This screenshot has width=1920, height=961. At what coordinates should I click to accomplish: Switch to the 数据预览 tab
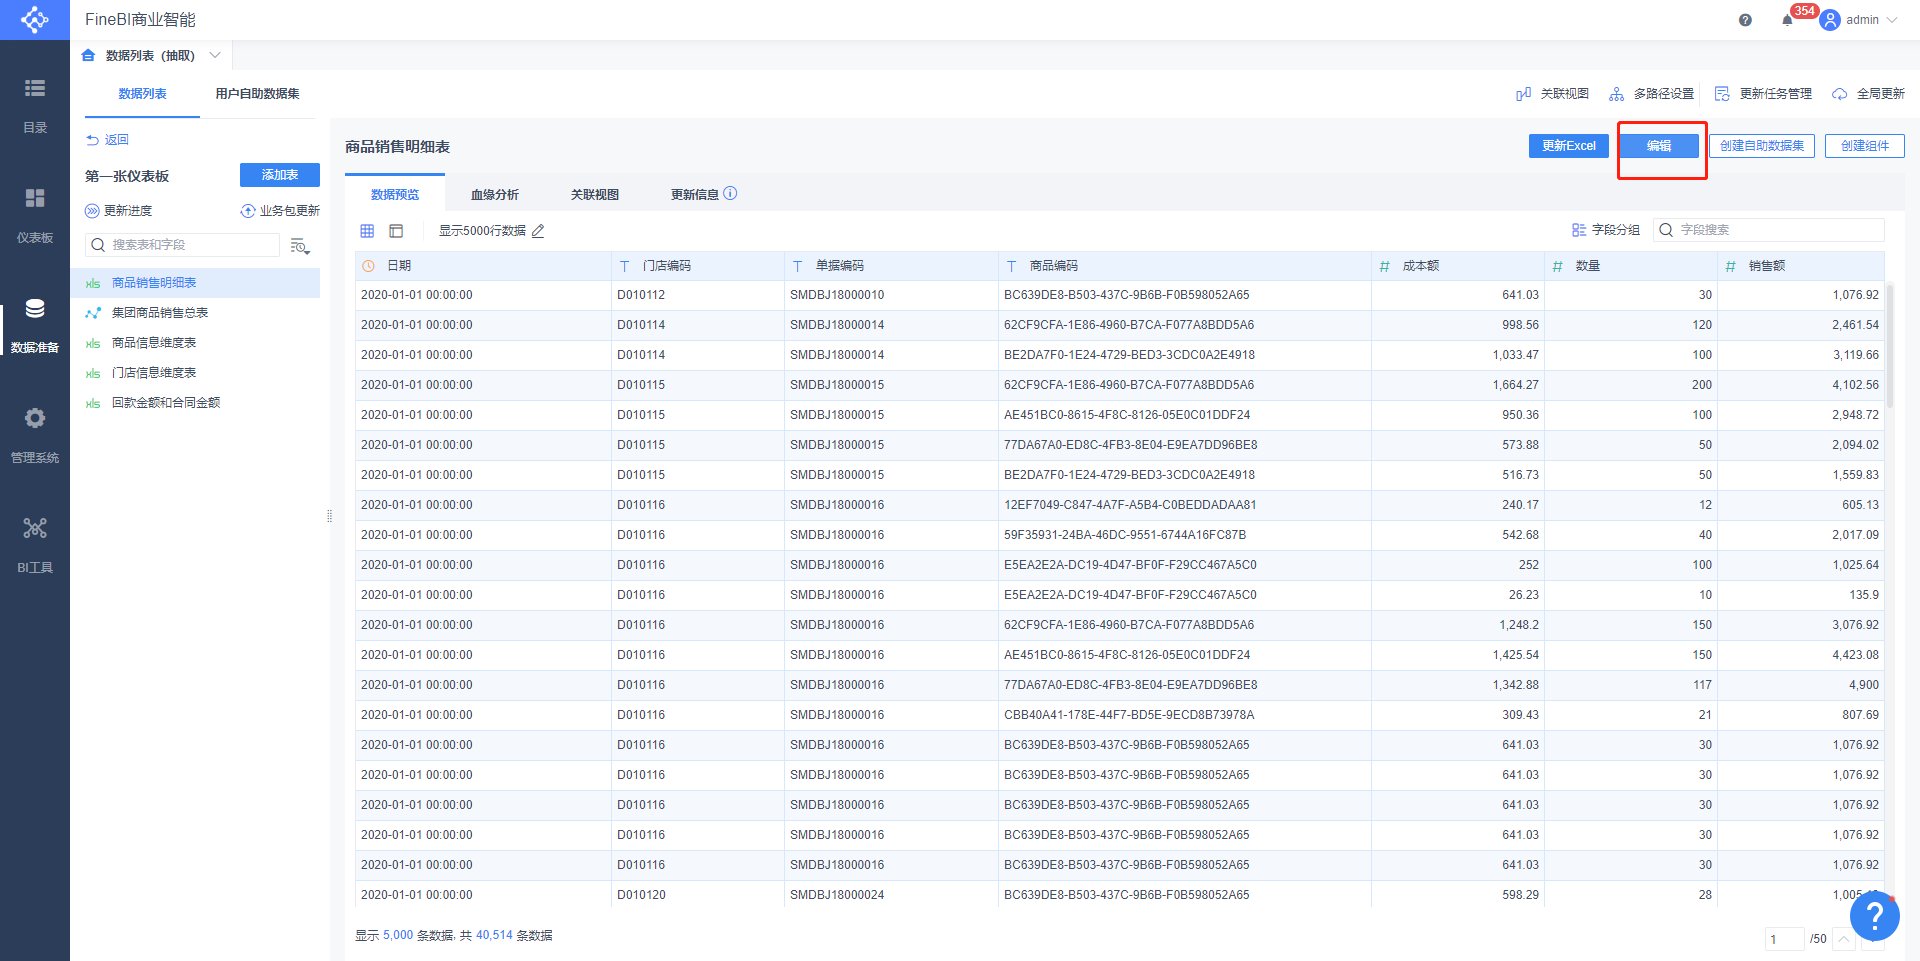395,195
